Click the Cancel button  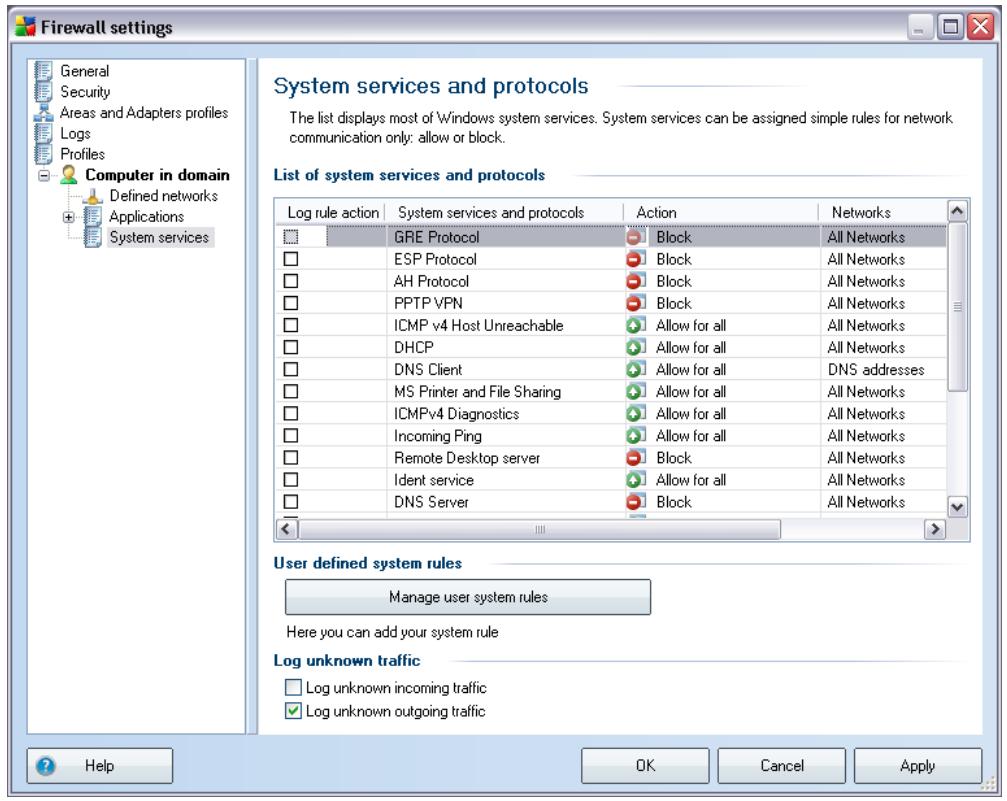click(782, 766)
